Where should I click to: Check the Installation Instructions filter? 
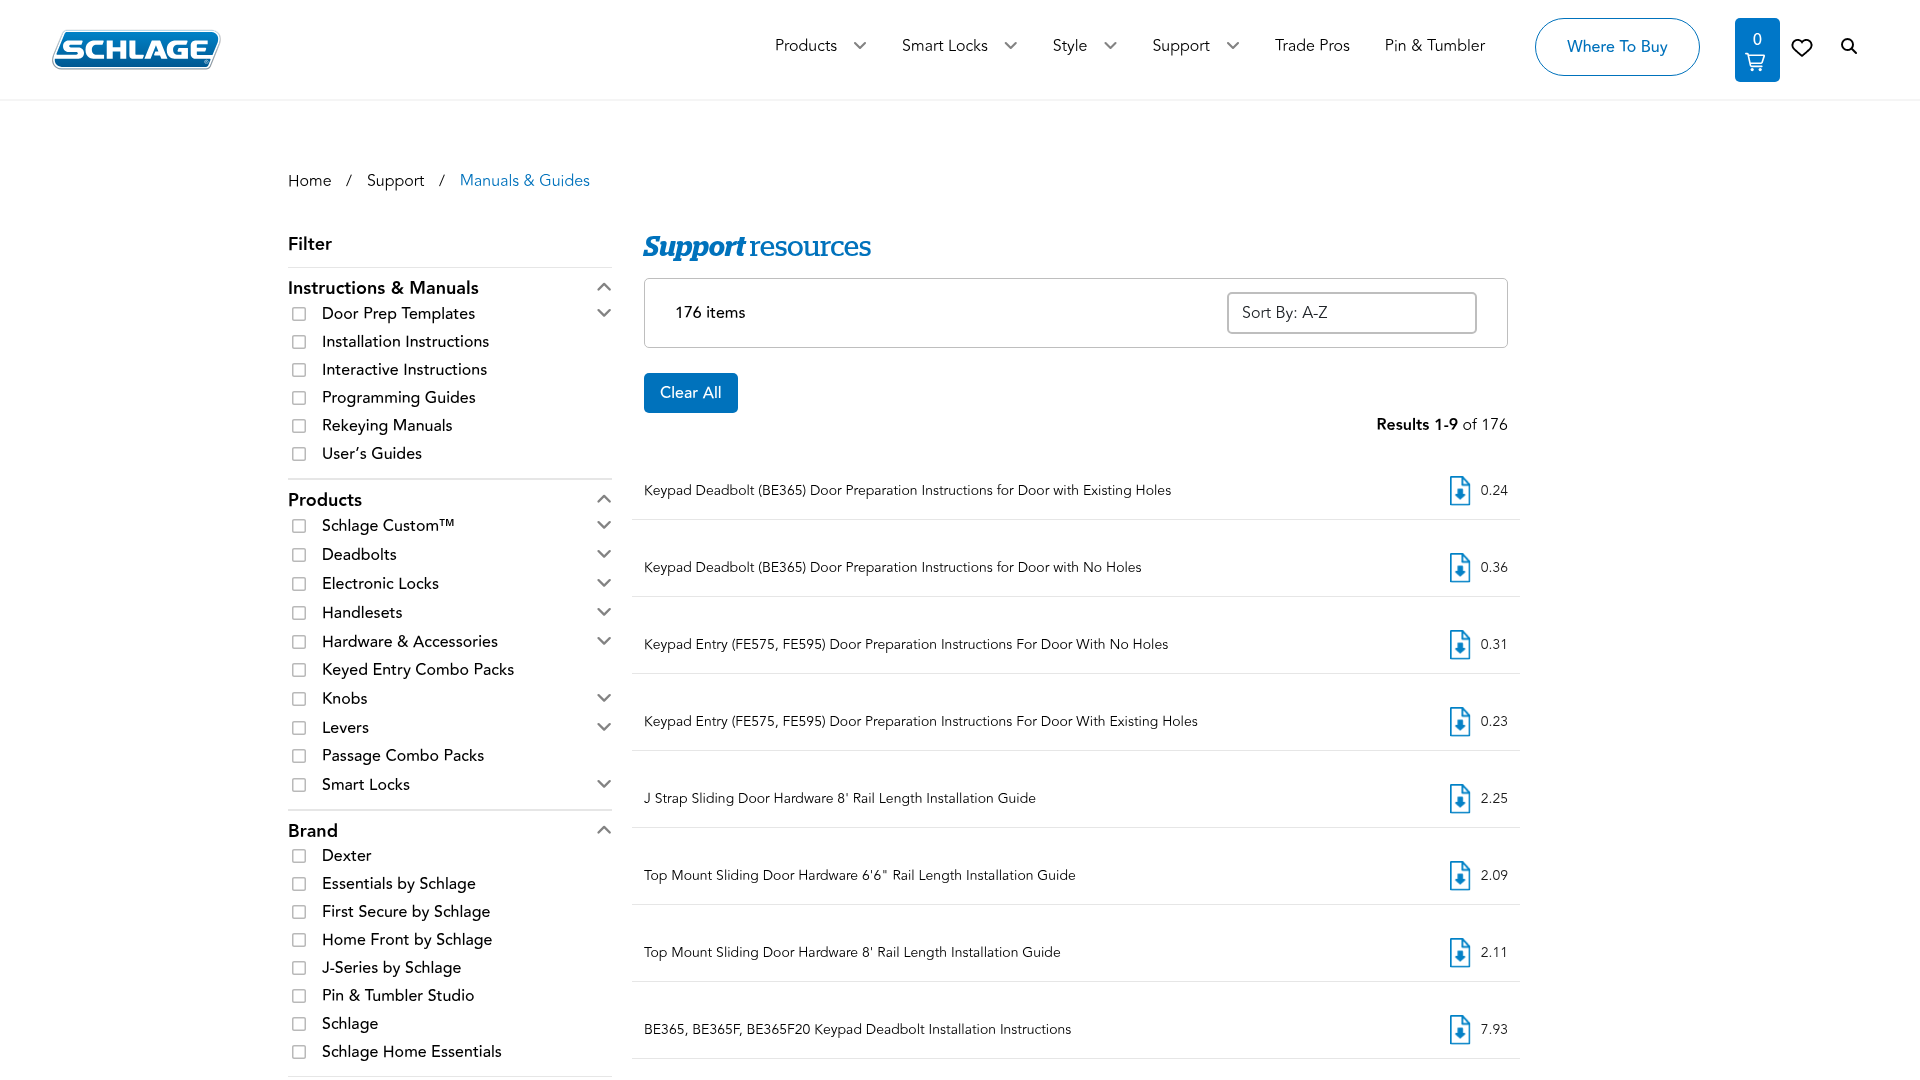[x=299, y=342]
